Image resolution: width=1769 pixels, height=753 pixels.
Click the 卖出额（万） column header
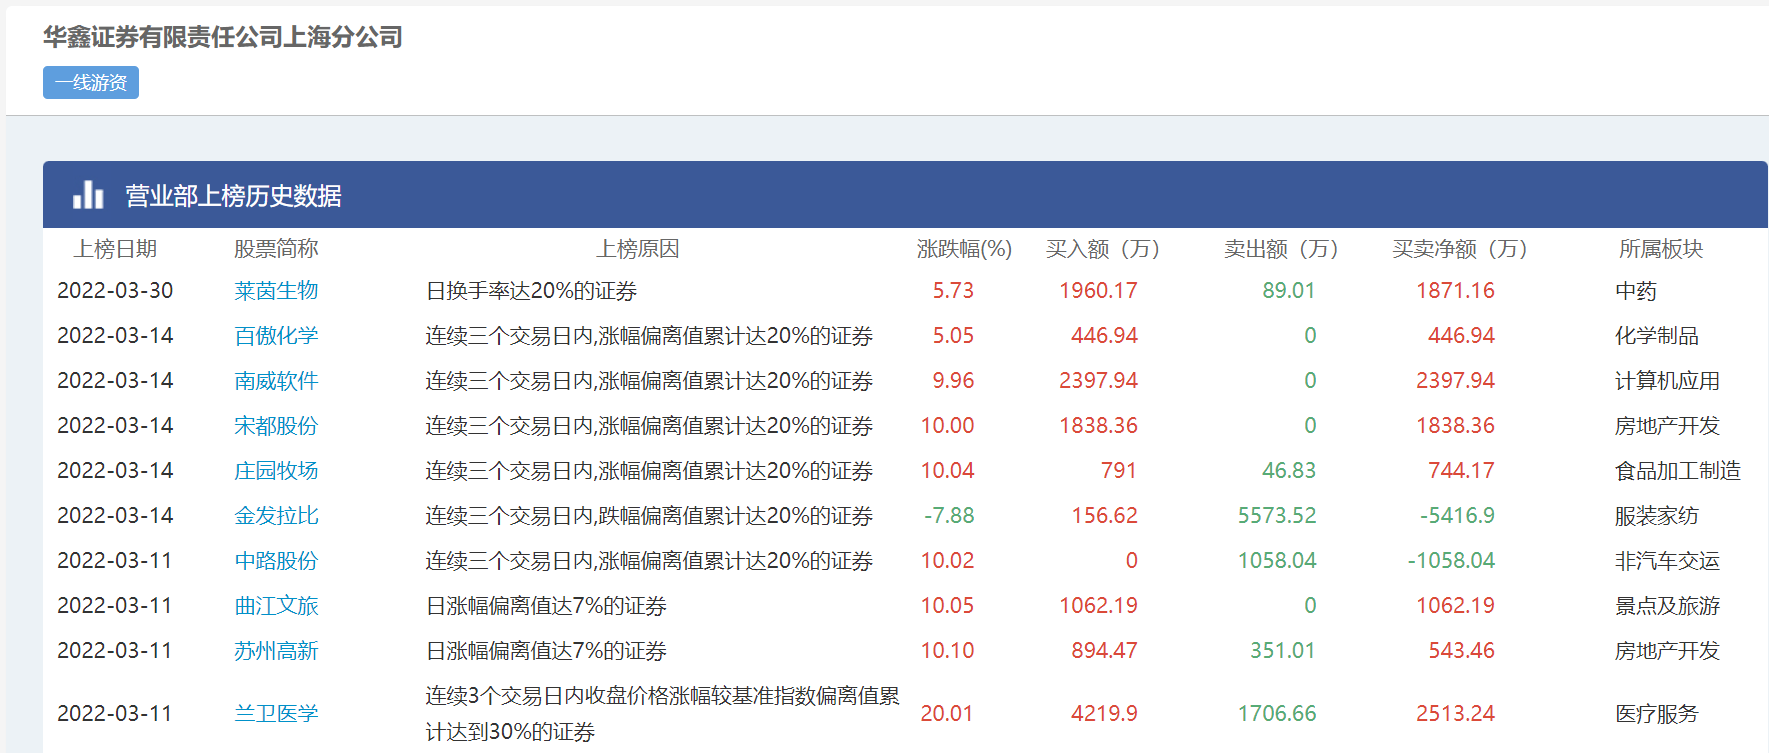1281,249
